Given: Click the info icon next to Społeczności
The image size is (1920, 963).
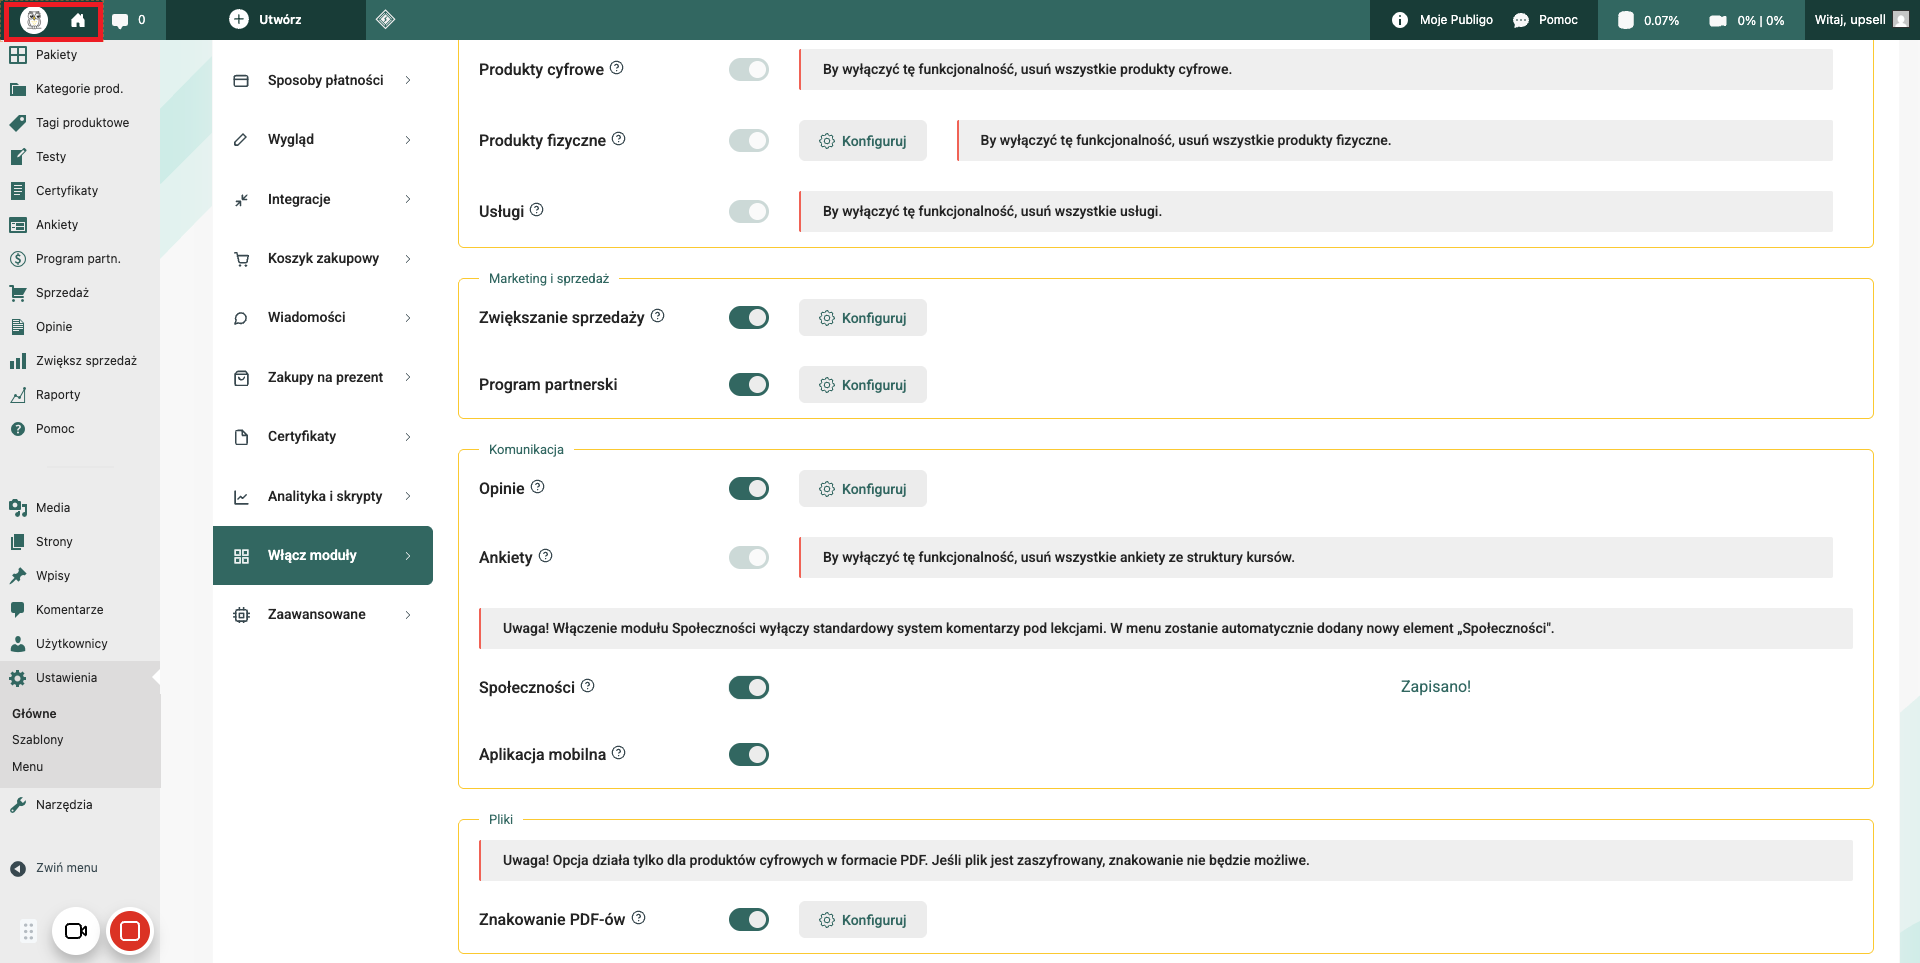Looking at the screenshot, I should (588, 686).
